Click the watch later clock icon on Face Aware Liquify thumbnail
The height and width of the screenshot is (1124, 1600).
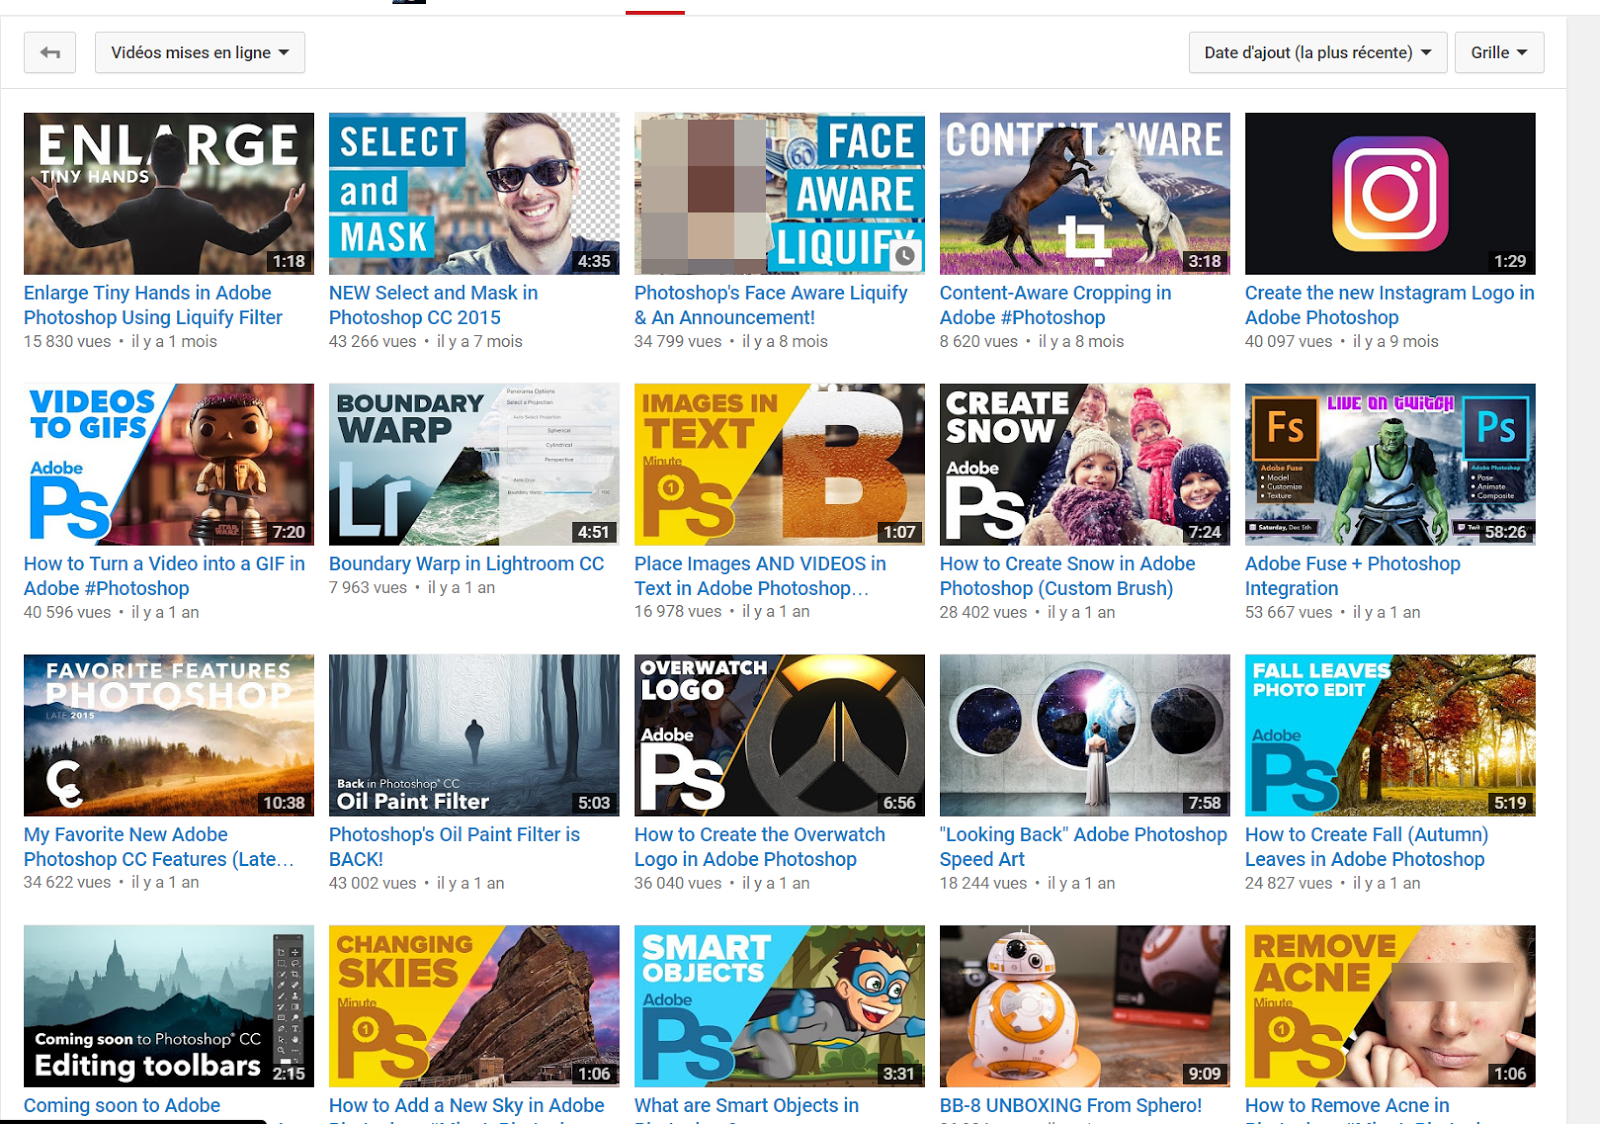pyautogui.click(x=905, y=256)
